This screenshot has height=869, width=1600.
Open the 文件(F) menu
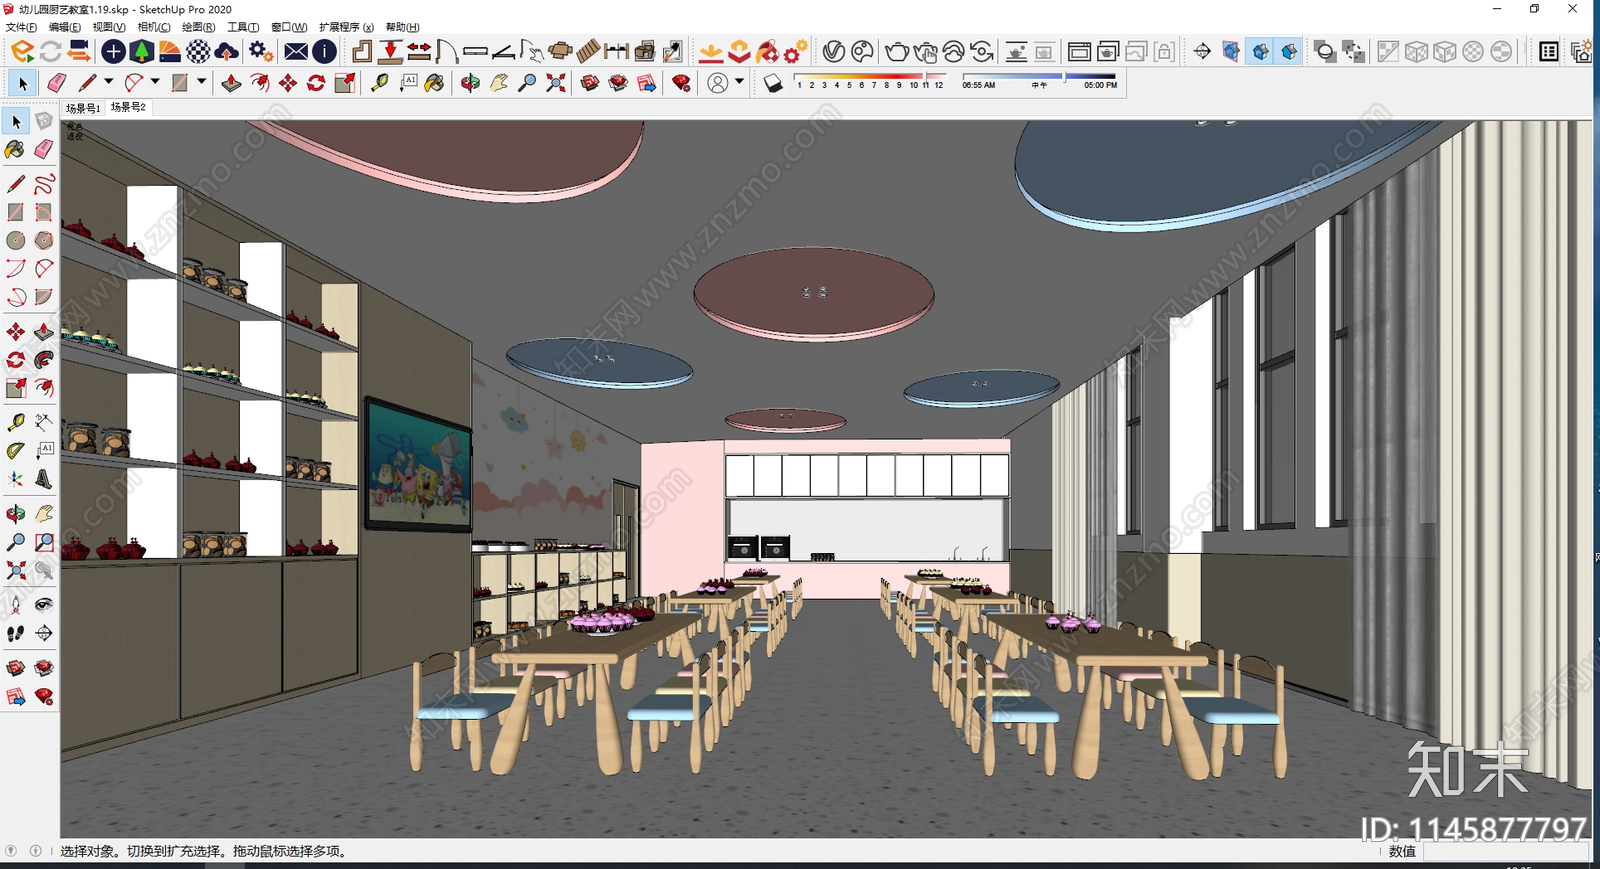(21, 27)
